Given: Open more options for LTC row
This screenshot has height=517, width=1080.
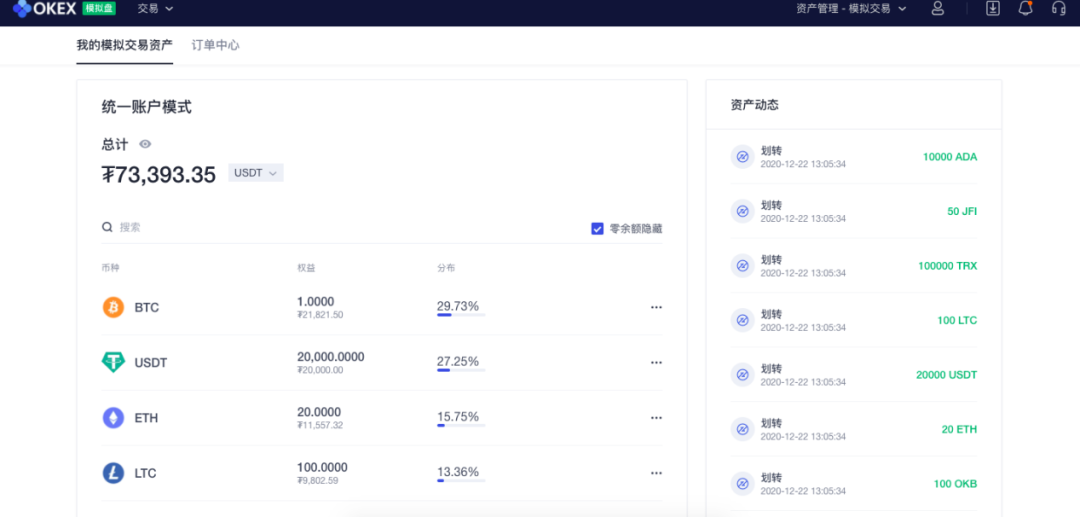Looking at the screenshot, I should pyautogui.click(x=656, y=473).
